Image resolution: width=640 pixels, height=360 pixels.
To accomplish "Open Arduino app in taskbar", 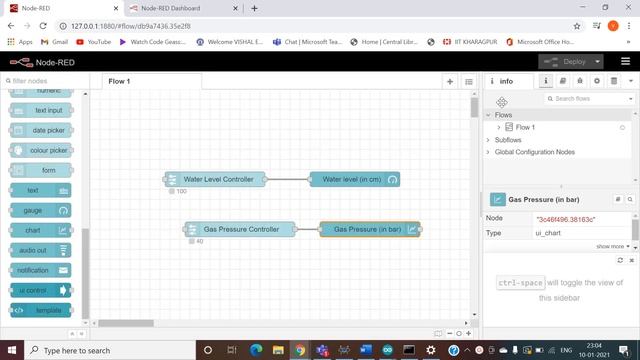I will click(387, 350).
